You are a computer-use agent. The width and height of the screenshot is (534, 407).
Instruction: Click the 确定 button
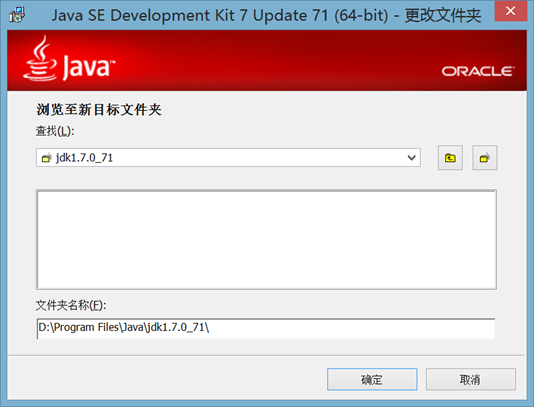[372, 379]
